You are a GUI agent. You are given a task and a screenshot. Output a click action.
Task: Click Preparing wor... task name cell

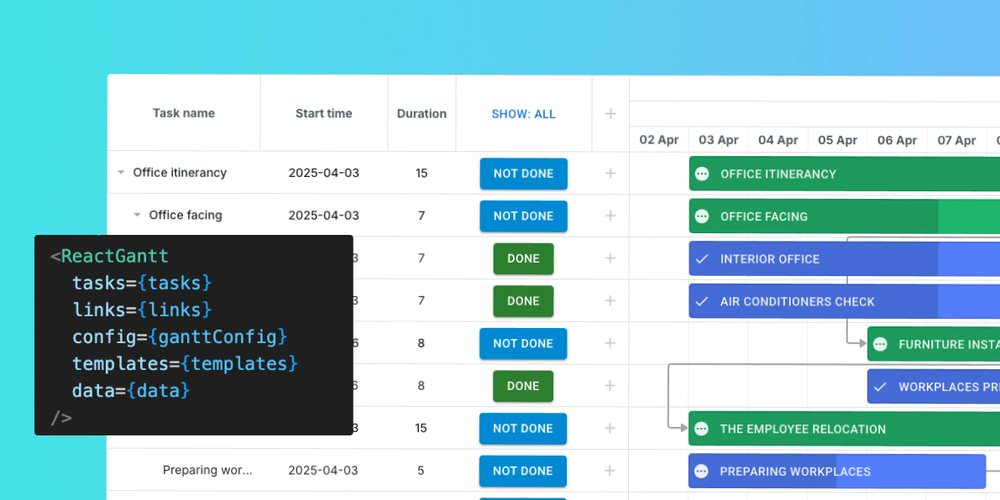click(x=207, y=470)
